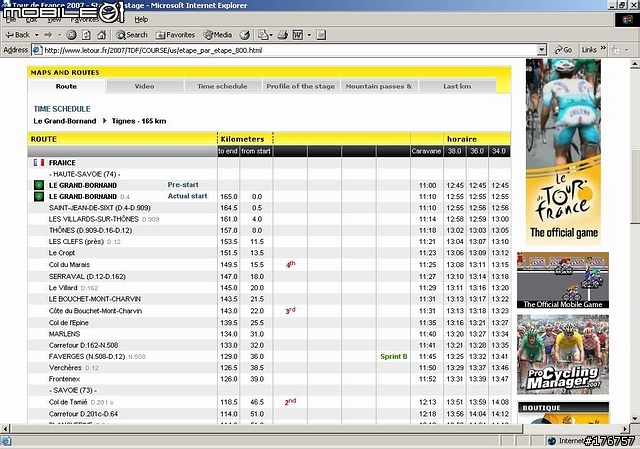640x449 pixels.
Task: Open the Forward history dropdown arrow
Action: (x=60, y=35)
